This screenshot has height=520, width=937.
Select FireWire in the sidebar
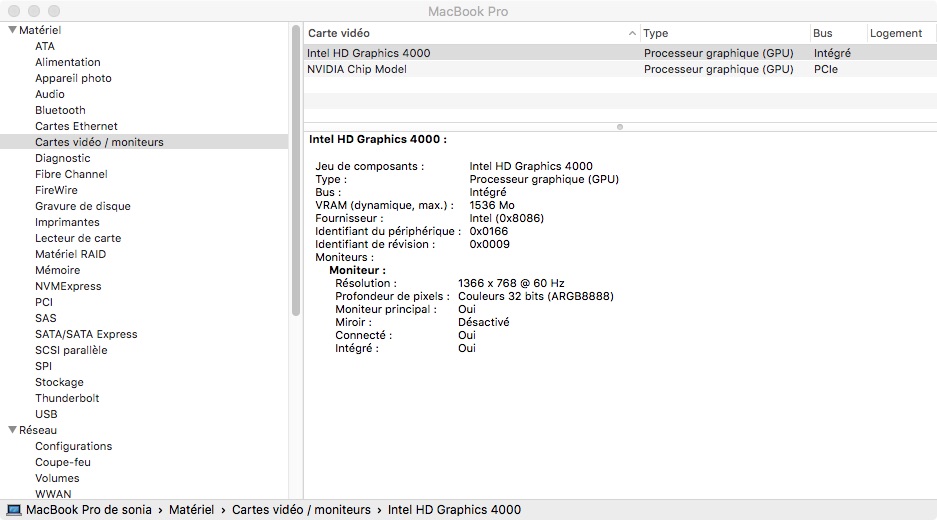(56, 190)
